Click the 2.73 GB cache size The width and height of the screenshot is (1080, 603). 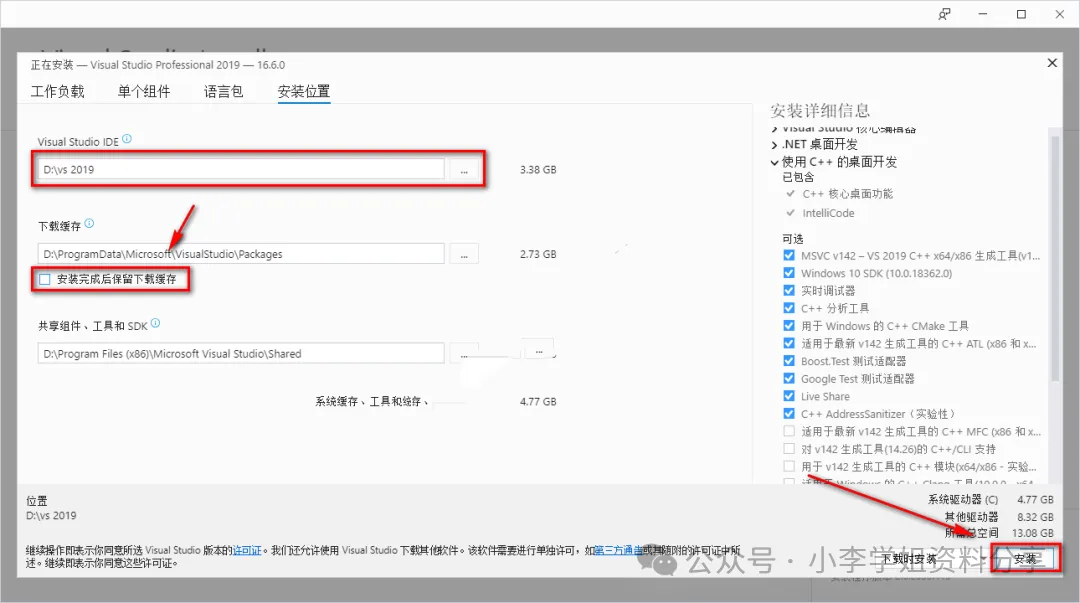click(538, 254)
